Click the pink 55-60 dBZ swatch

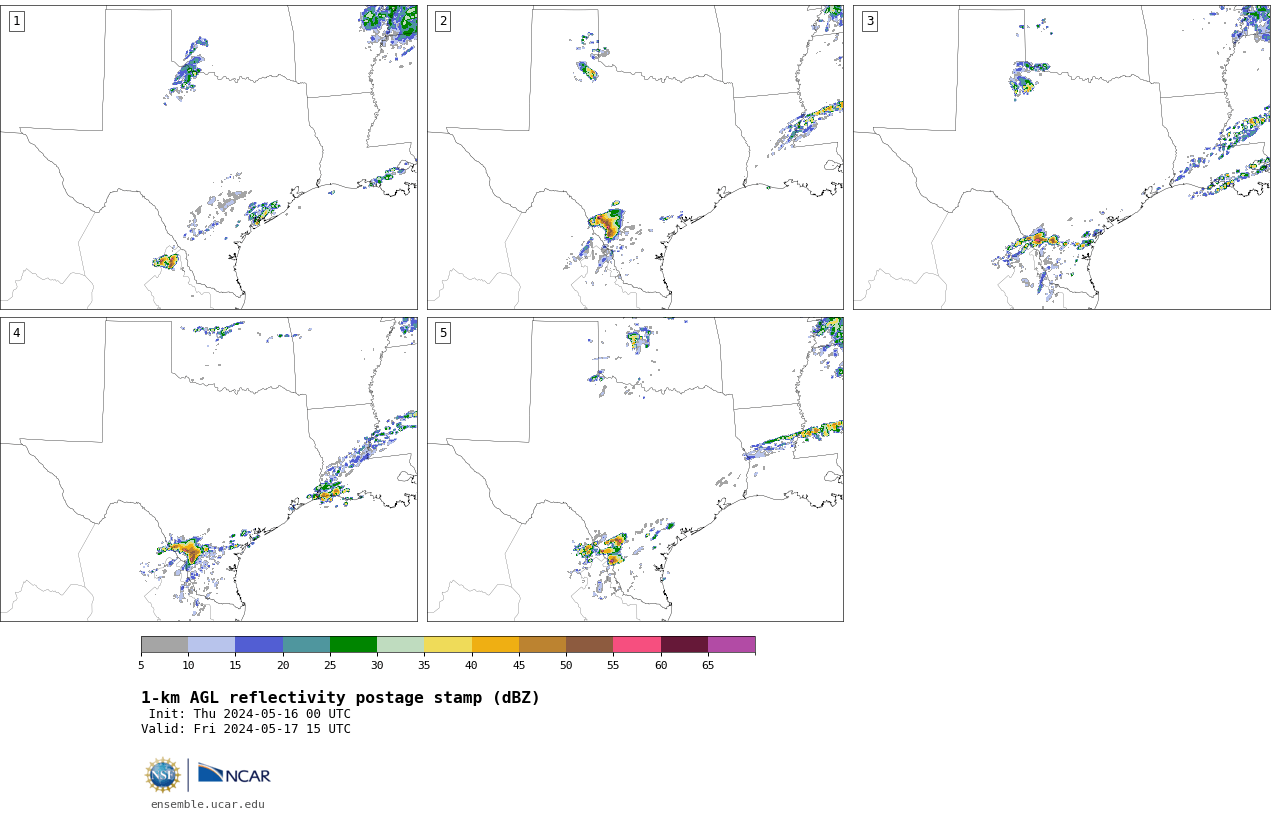point(637,644)
